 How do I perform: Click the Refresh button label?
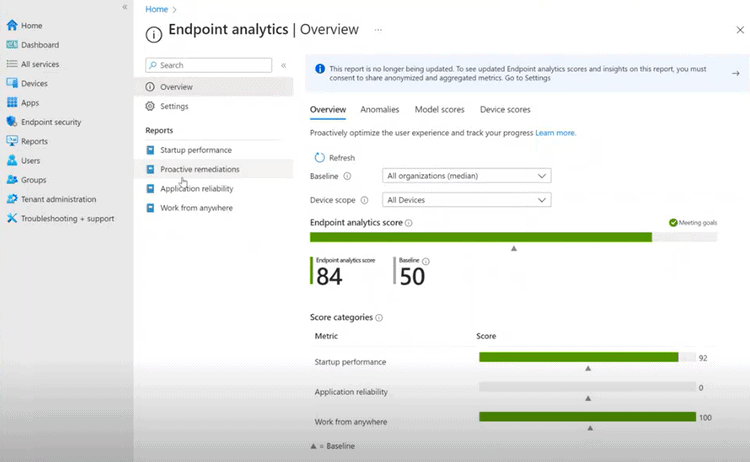342,157
